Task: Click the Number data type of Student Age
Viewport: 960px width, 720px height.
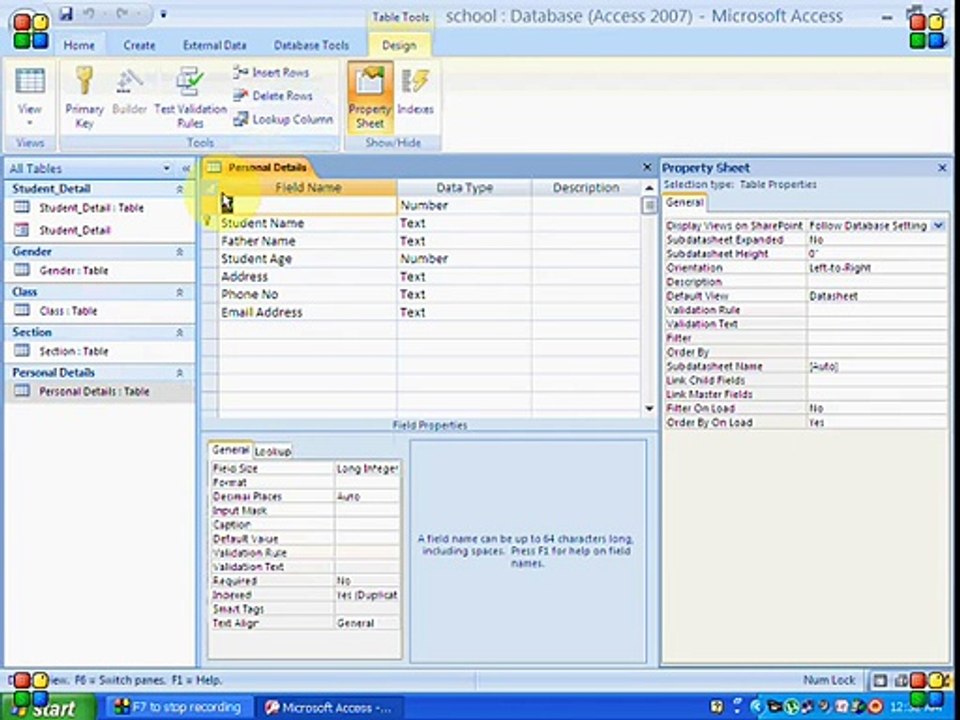Action: click(464, 258)
